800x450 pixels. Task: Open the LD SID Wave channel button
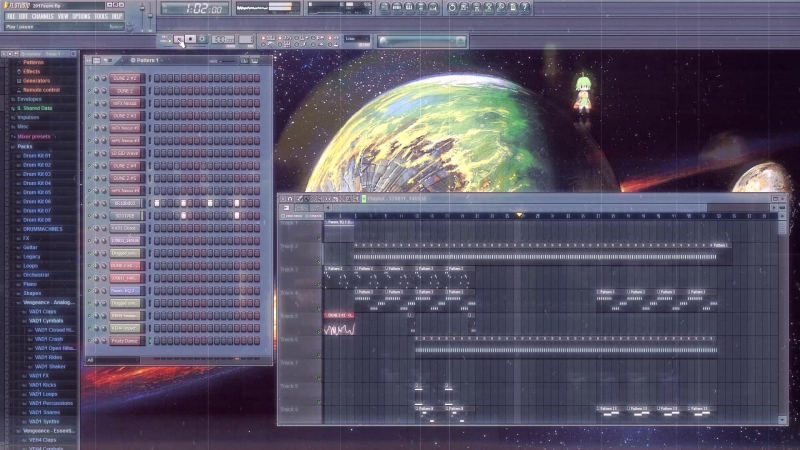tap(126, 154)
